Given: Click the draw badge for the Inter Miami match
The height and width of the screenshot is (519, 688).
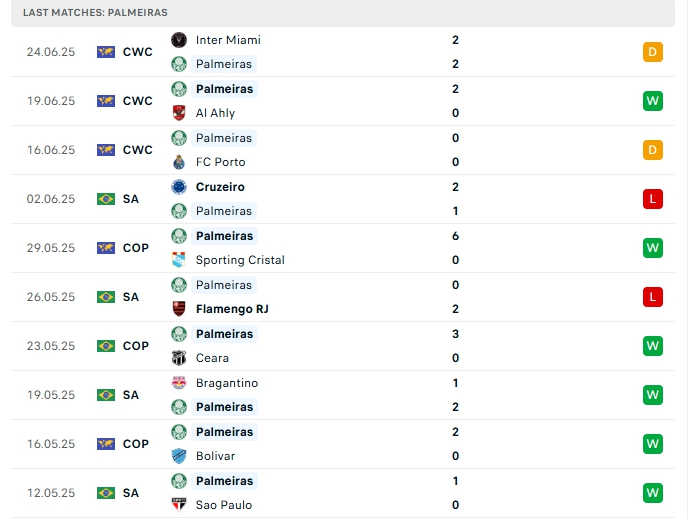Looking at the screenshot, I should pos(653,52).
